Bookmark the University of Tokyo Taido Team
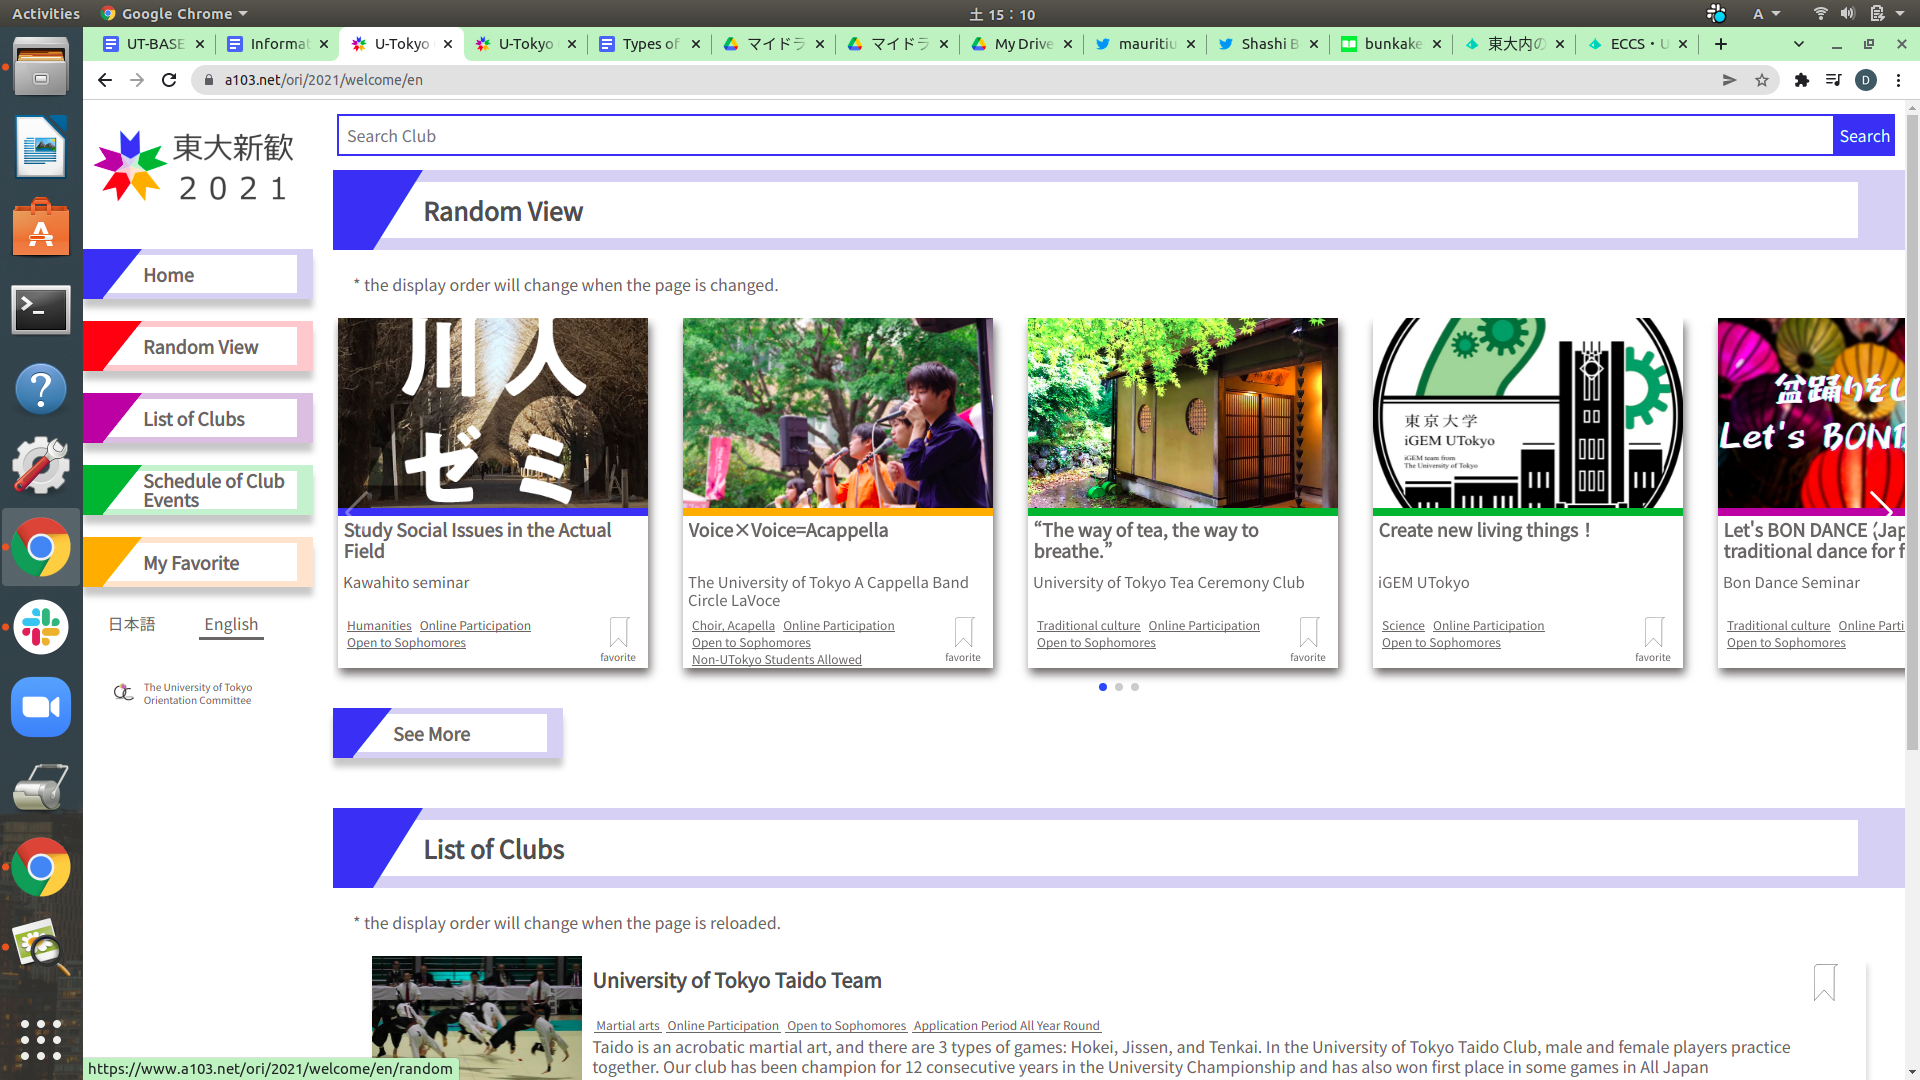The width and height of the screenshot is (1920, 1080). click(x=1825, y=982)
